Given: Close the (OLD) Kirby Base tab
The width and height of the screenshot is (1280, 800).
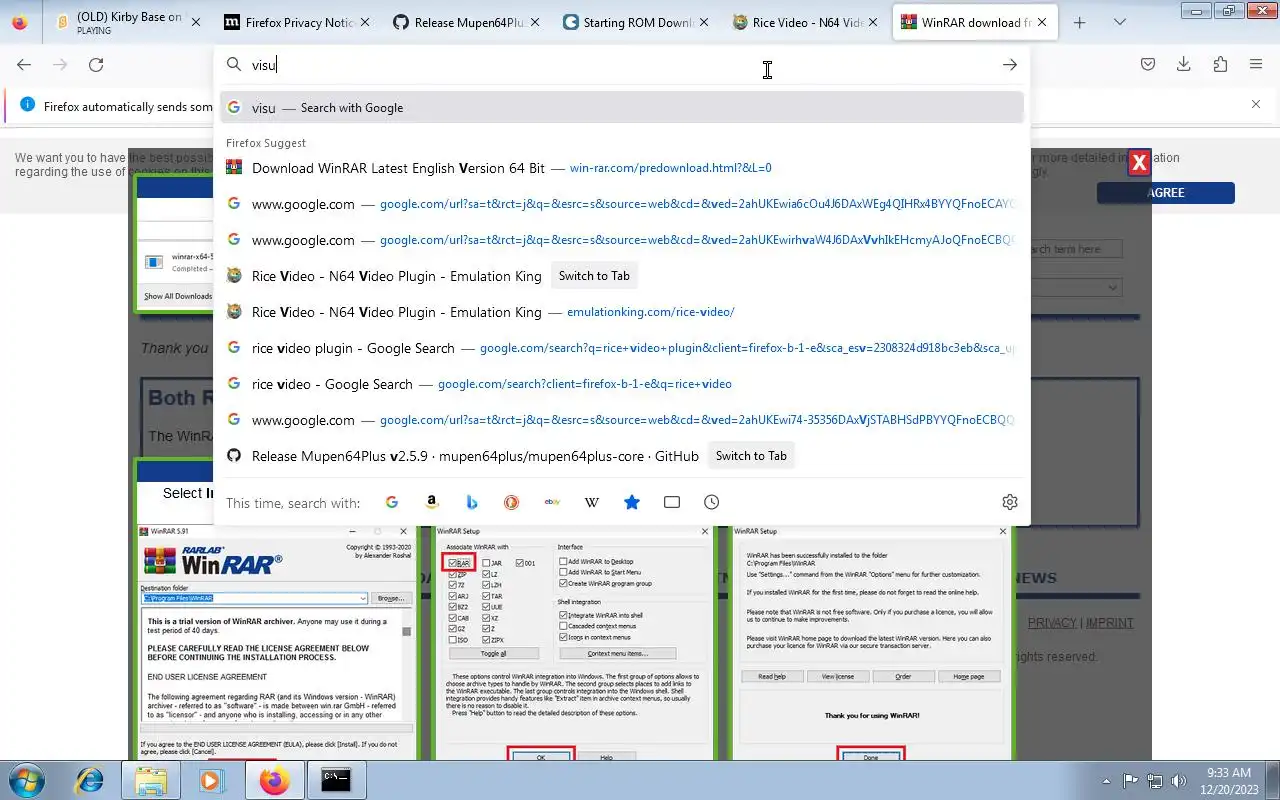Looking at the screenshot, I should 195,22.
